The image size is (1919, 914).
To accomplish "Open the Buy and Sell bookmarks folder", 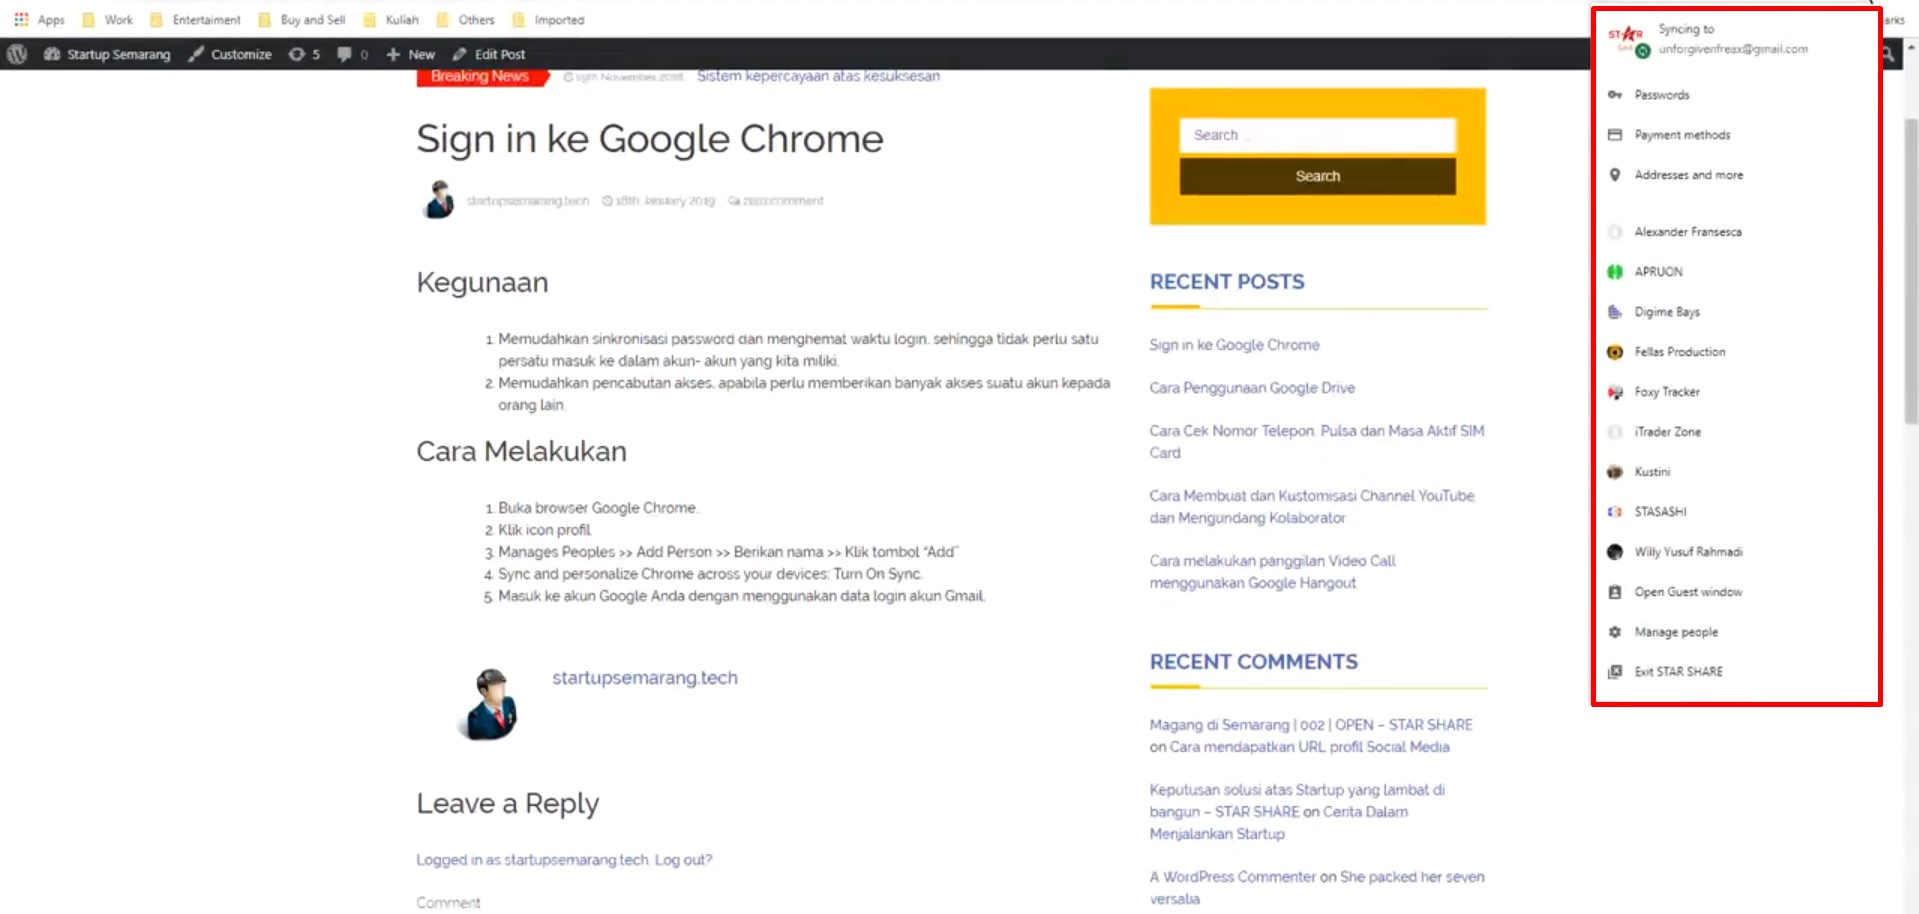I will click(x=302, y=20).
